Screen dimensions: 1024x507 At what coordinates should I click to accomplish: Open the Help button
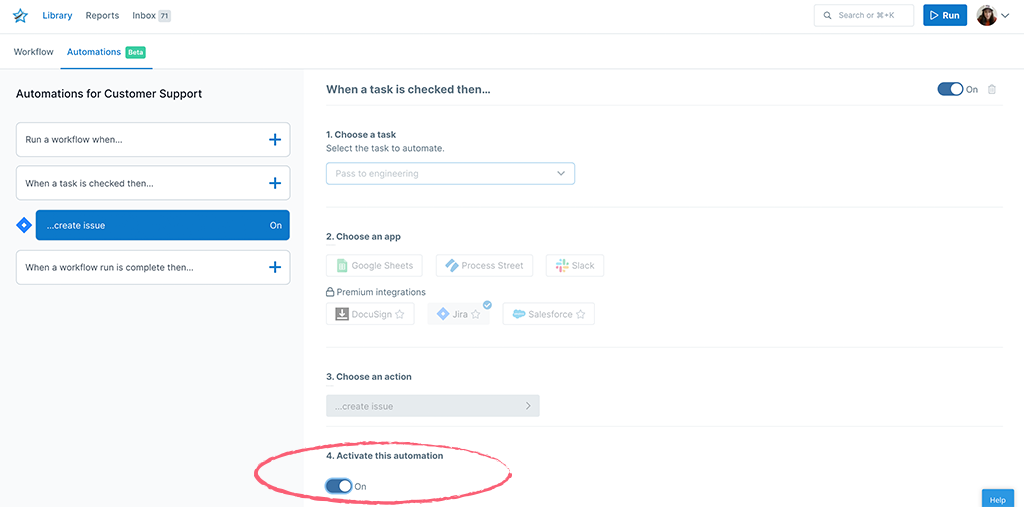(x=998, y=499)
